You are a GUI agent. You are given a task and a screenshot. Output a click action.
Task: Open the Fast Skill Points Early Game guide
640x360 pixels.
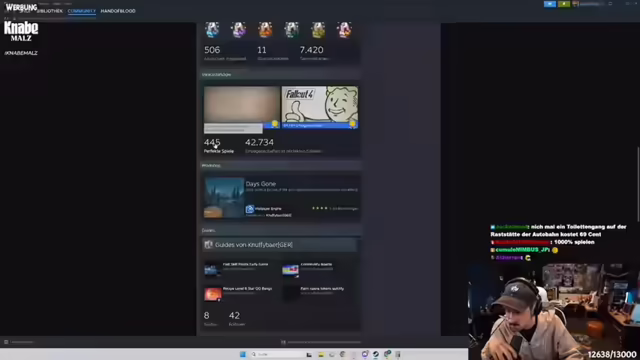click(245, 264)
